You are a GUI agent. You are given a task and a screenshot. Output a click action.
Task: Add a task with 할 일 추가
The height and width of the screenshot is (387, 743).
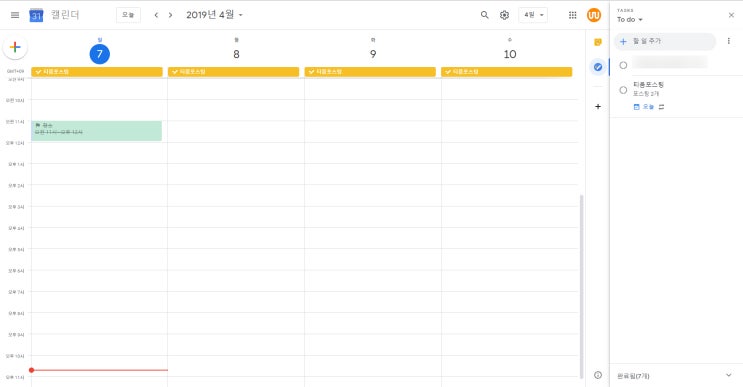[x=665, y=42]
